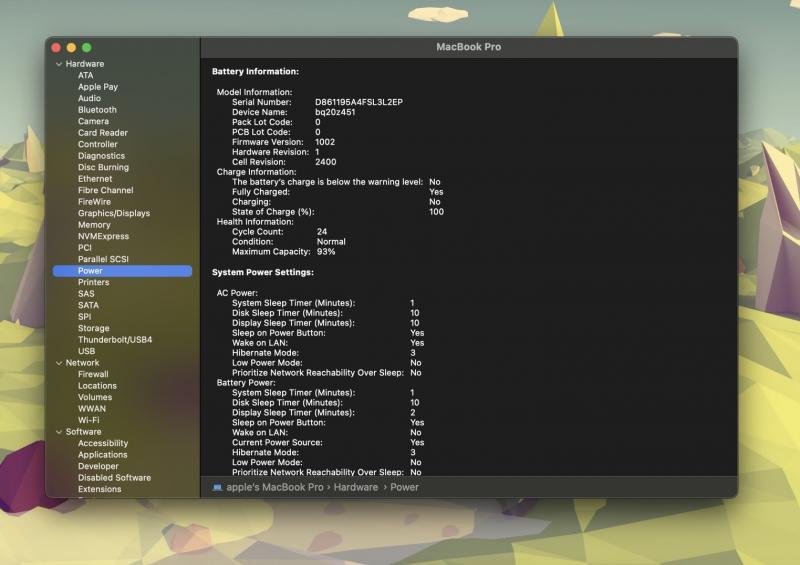800x565 pixels.
Task: Open Bluetooth hardware details
Action: [97, 110]
